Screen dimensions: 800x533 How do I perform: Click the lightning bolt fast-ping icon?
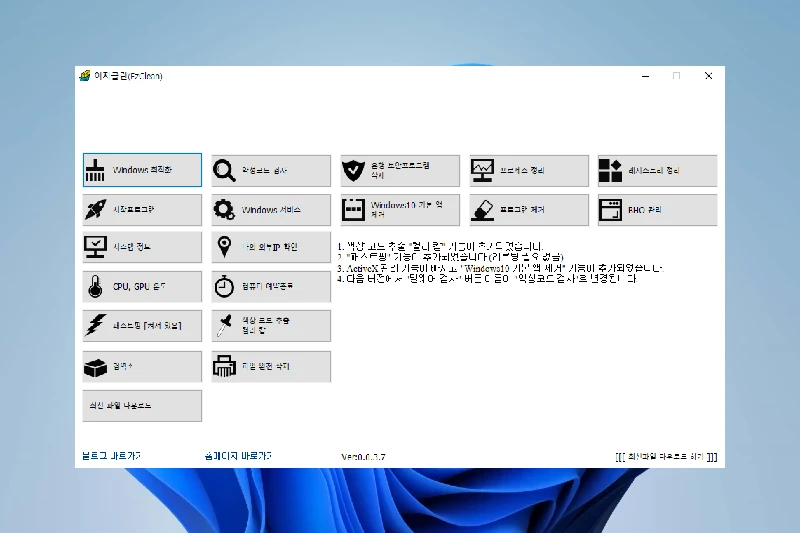[x=96, y=326]
